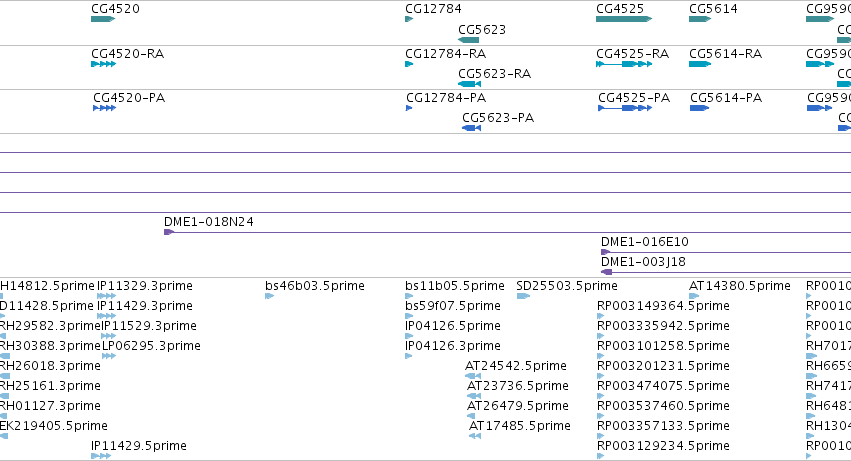Screen dimensions: 851x461
Task: Click the CG4520 gene arrow glyph
Action: pyautogui.click(x=103, y=19)
